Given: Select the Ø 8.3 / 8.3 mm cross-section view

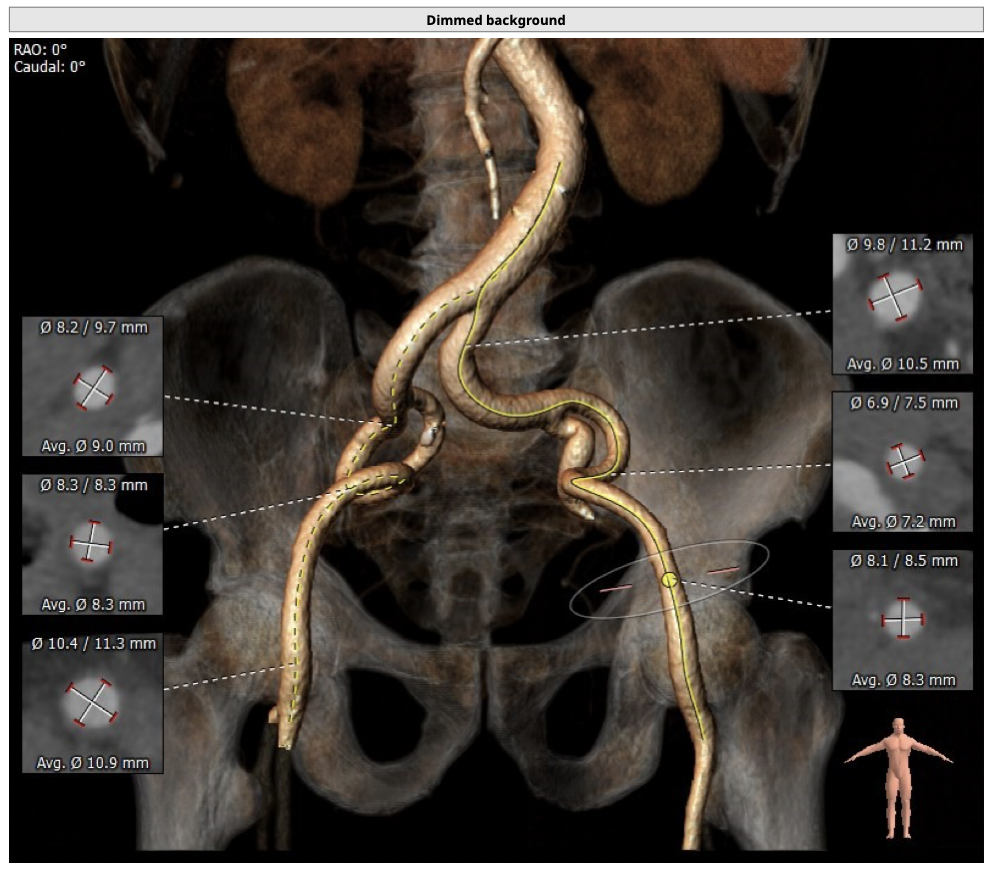Looking at the screenshot, I should [x=92, y=544].
